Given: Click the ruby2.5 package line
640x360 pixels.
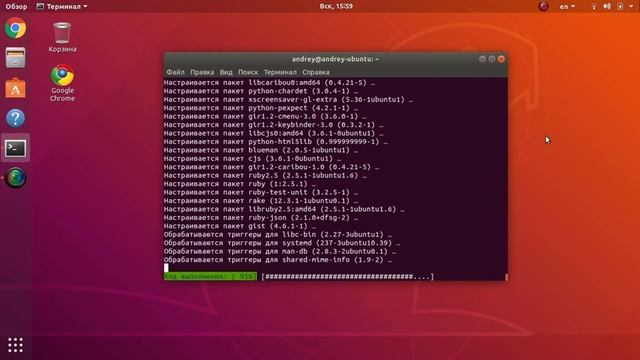Looking at the screenshot, I should 265,176.
